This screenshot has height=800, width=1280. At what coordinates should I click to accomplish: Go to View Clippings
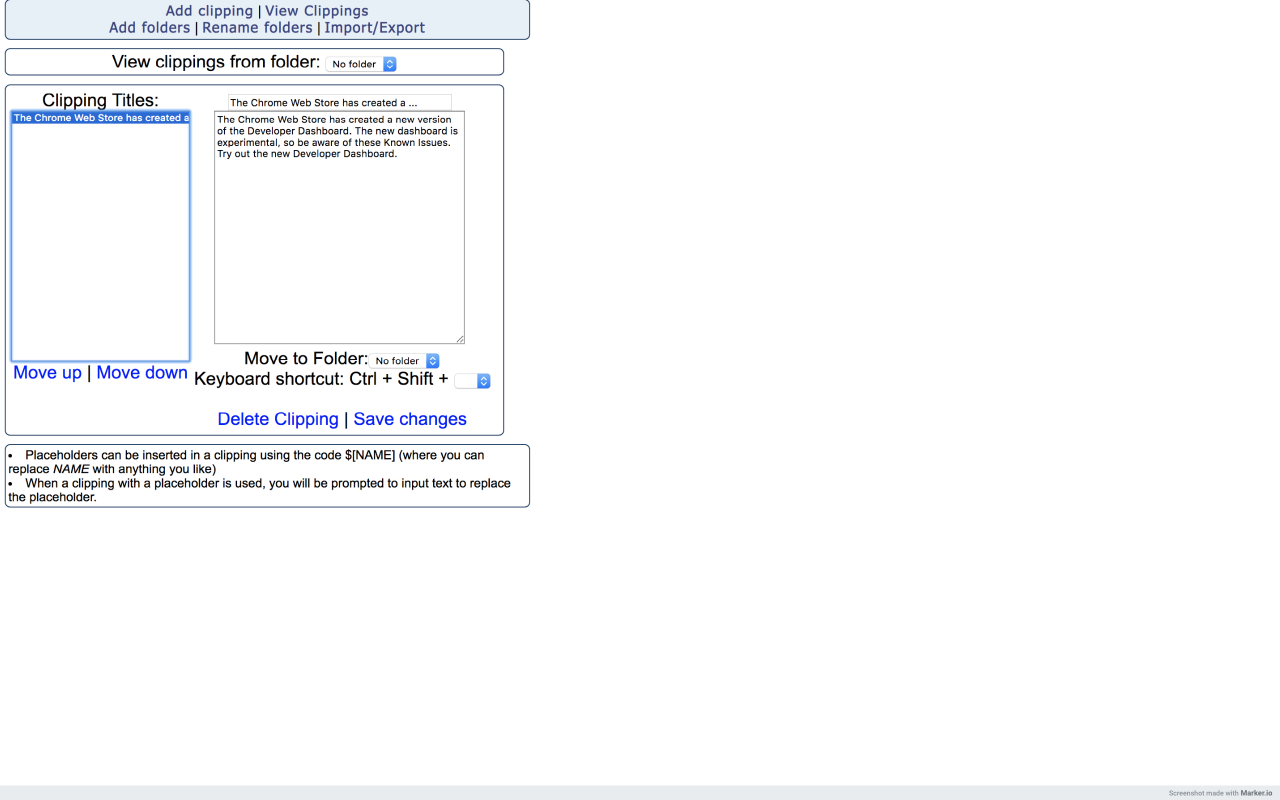tap(317, 11)
